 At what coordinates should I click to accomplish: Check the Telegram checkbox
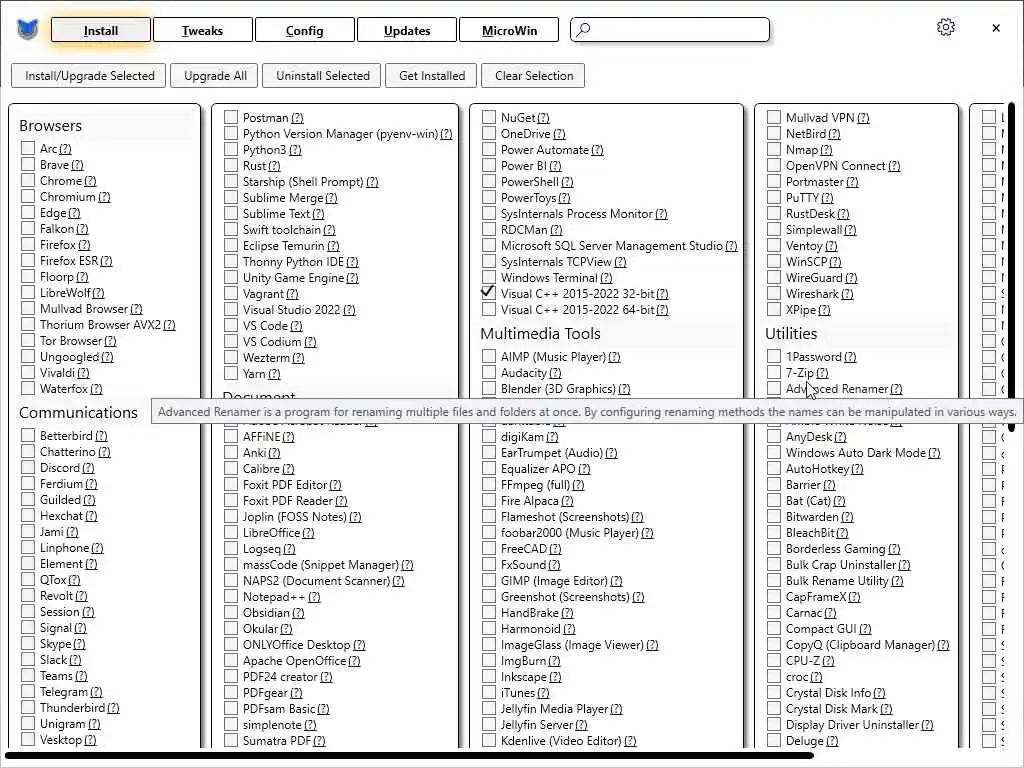coord(27,691)
